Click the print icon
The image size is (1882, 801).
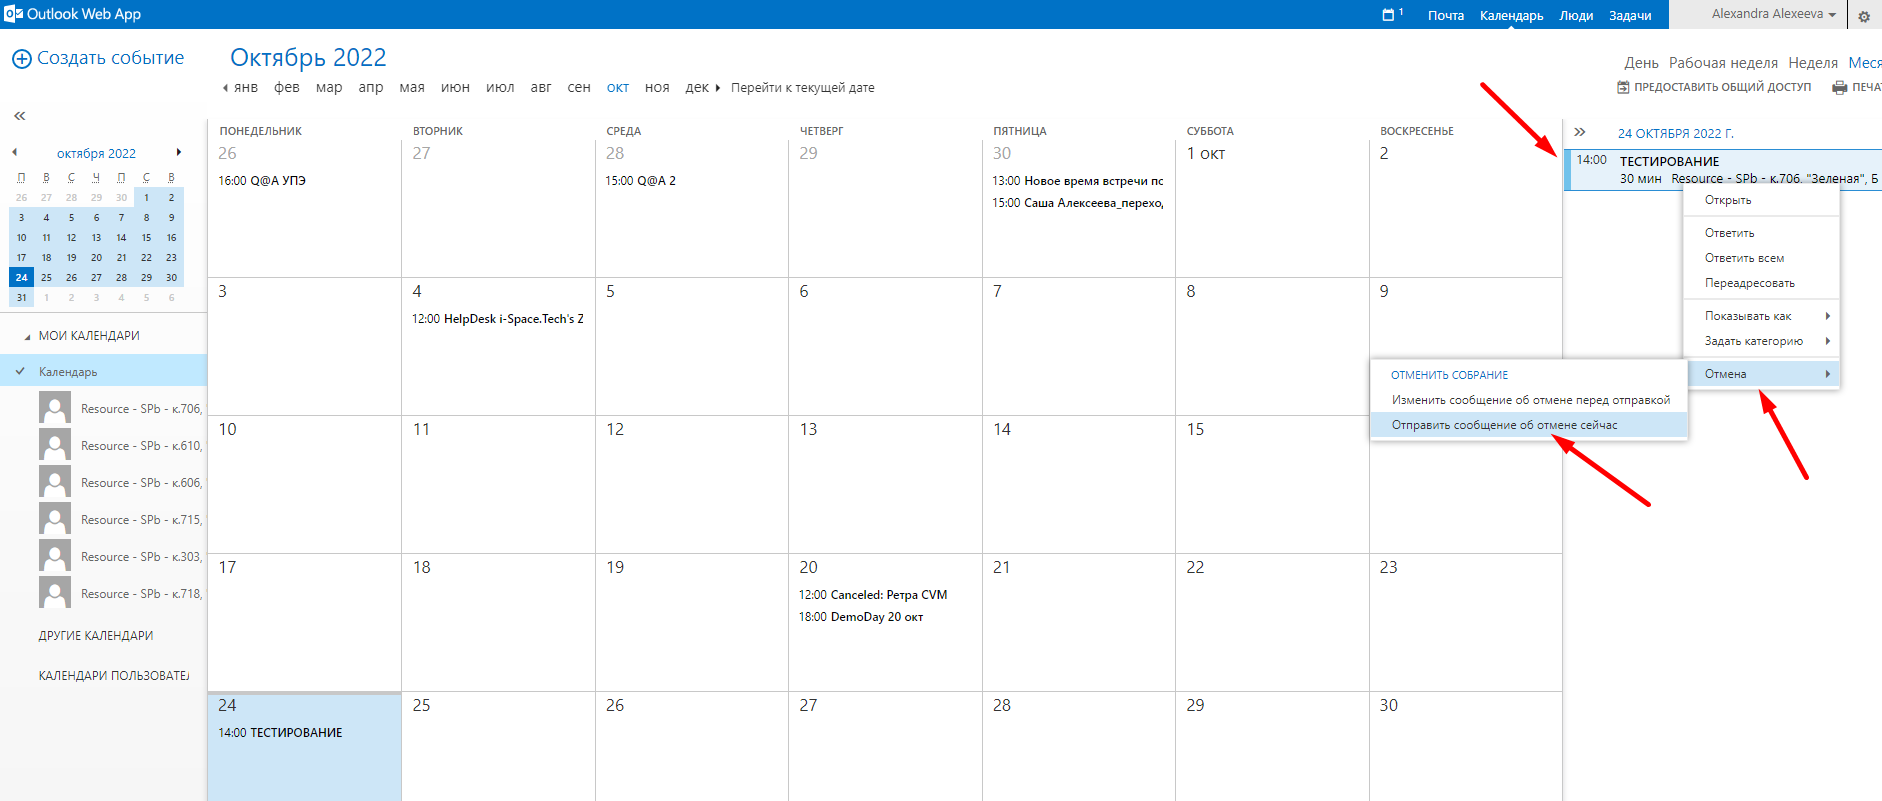click(1839, 88)
